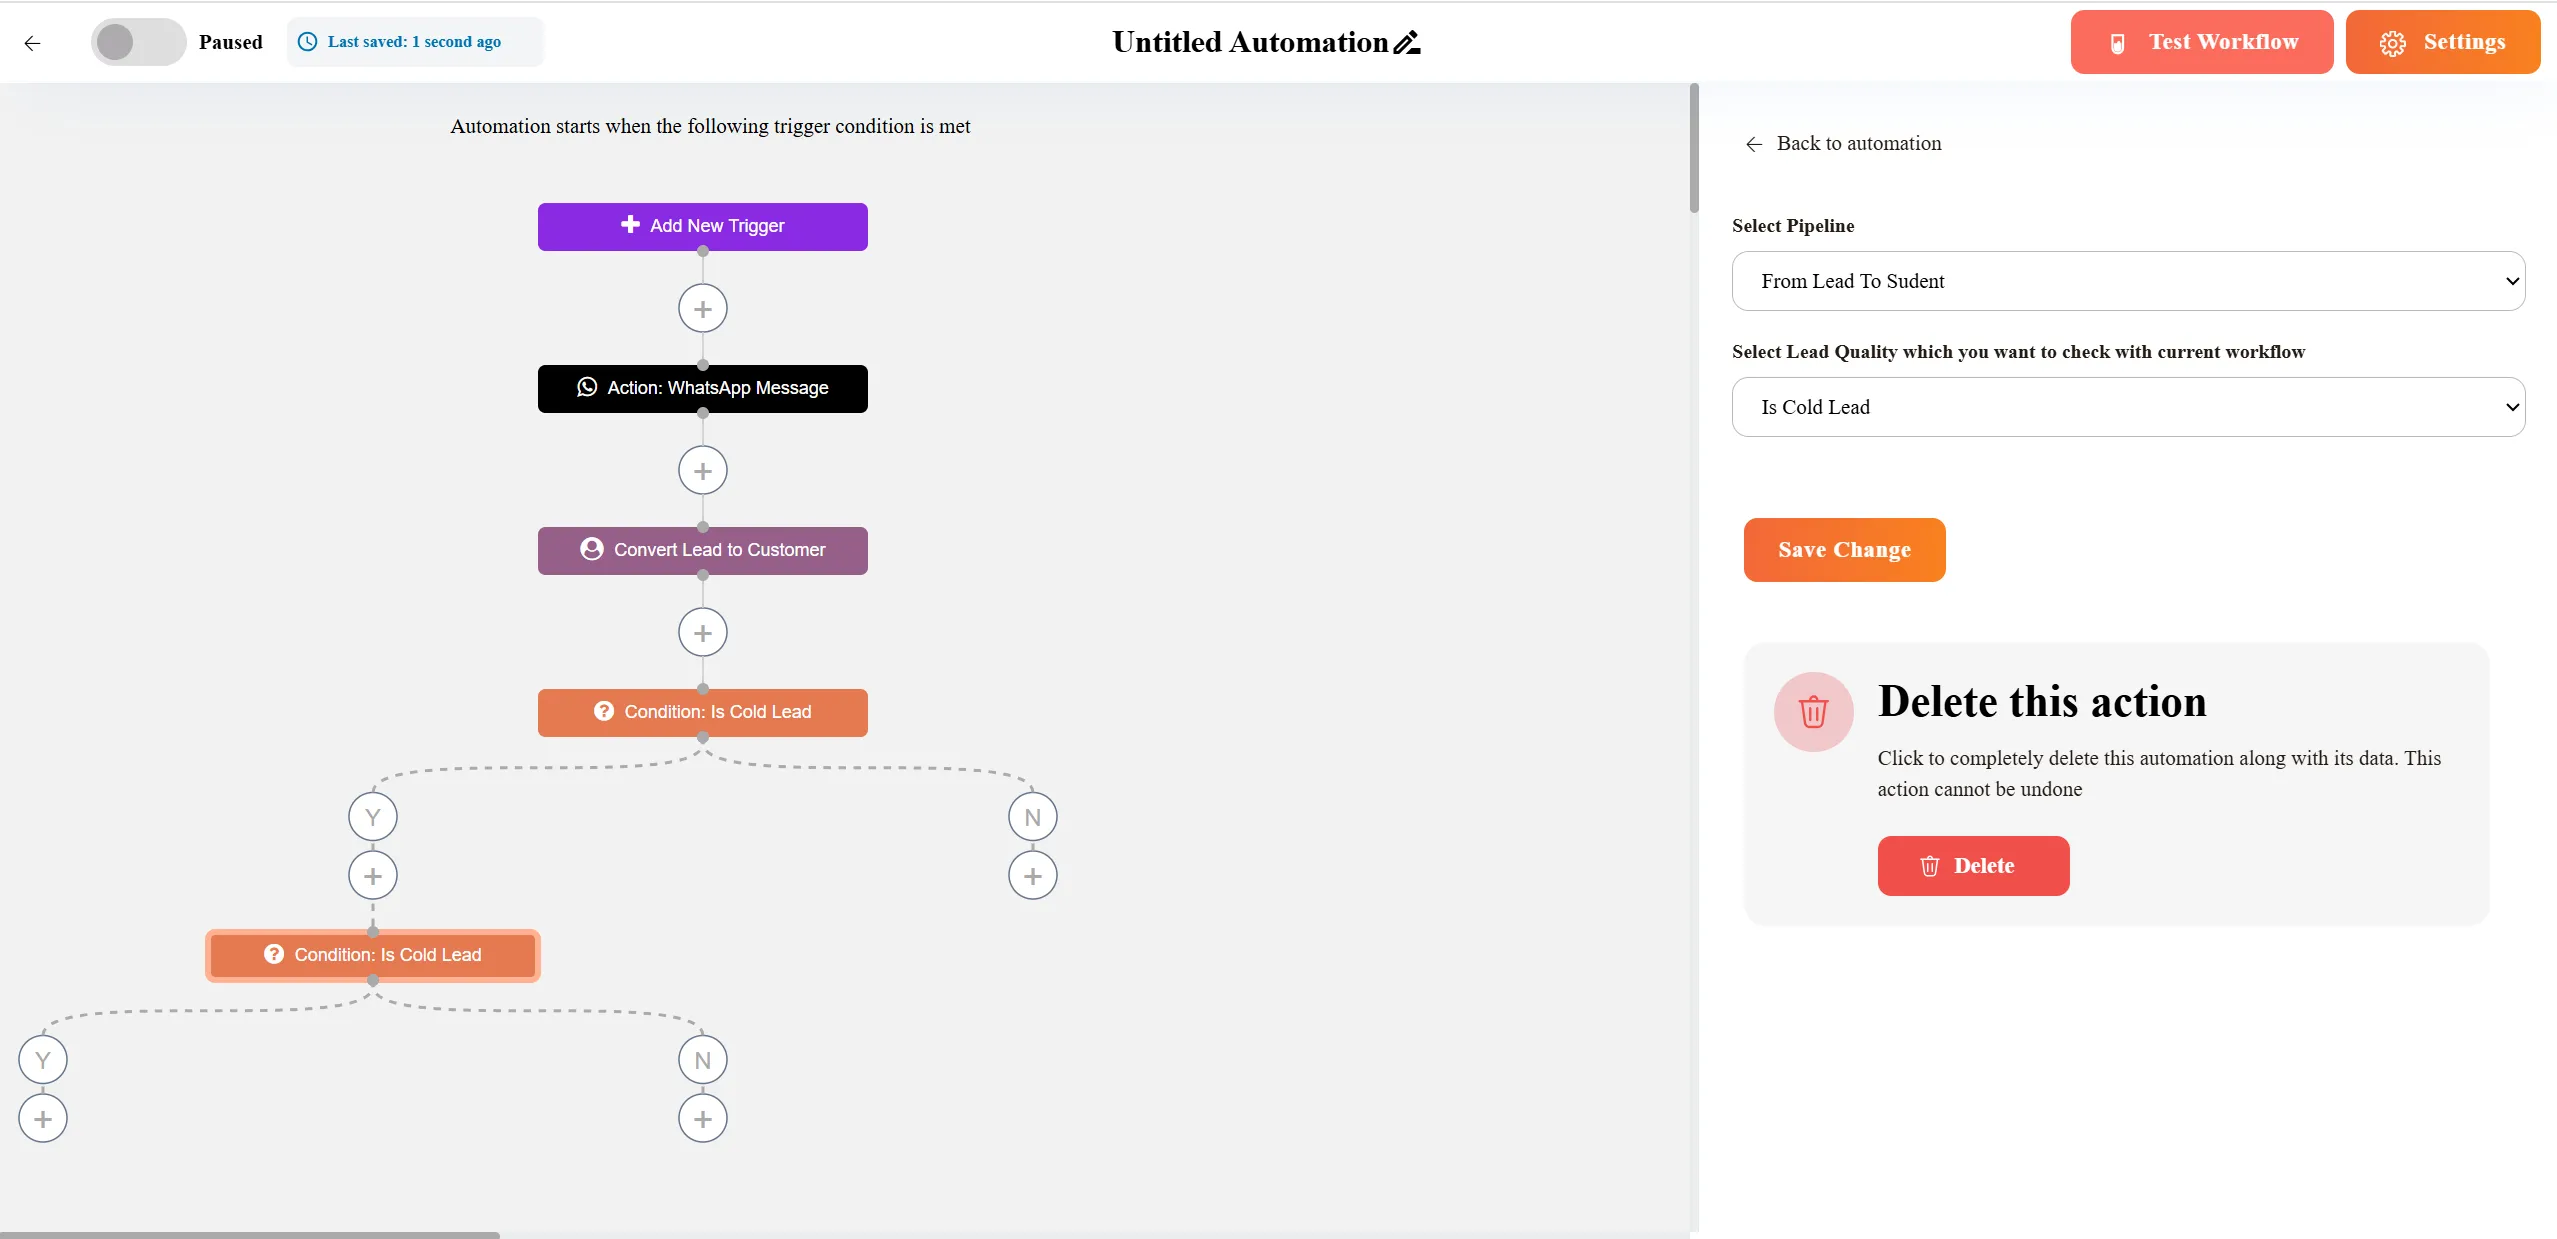Click the Save Change button

(x=1843, y=550)
